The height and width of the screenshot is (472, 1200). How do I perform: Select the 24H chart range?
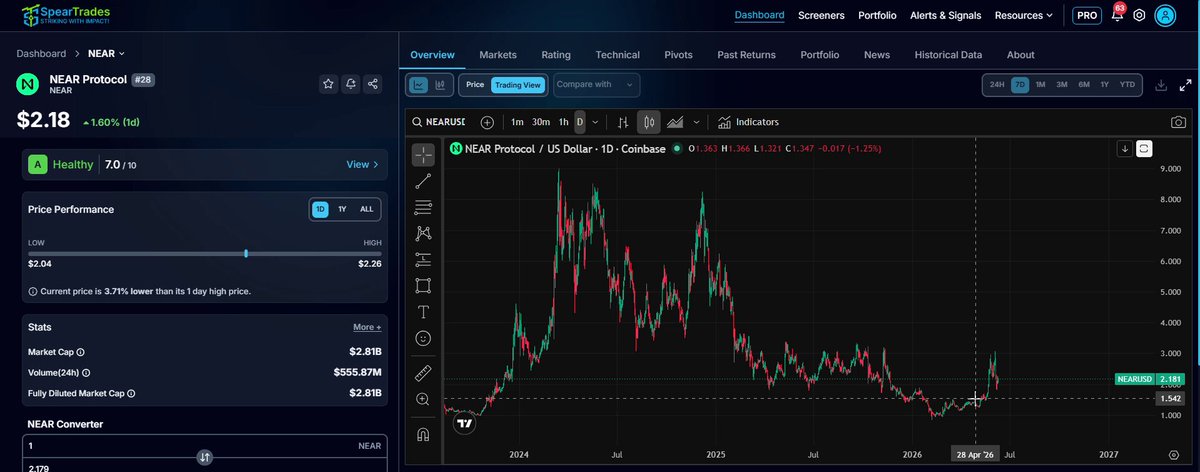click(x=997, y=85)
